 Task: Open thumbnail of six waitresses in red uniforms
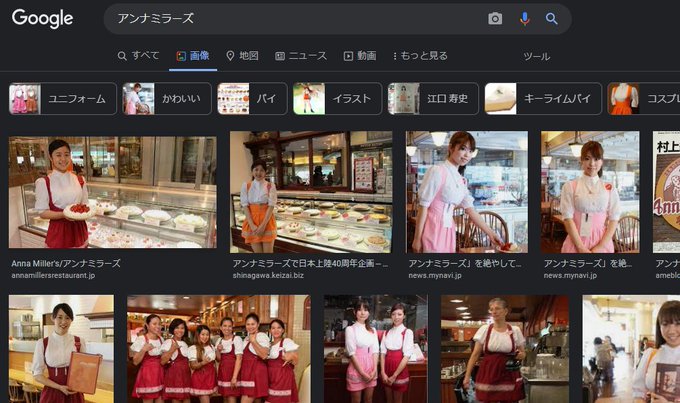point(219,349)
